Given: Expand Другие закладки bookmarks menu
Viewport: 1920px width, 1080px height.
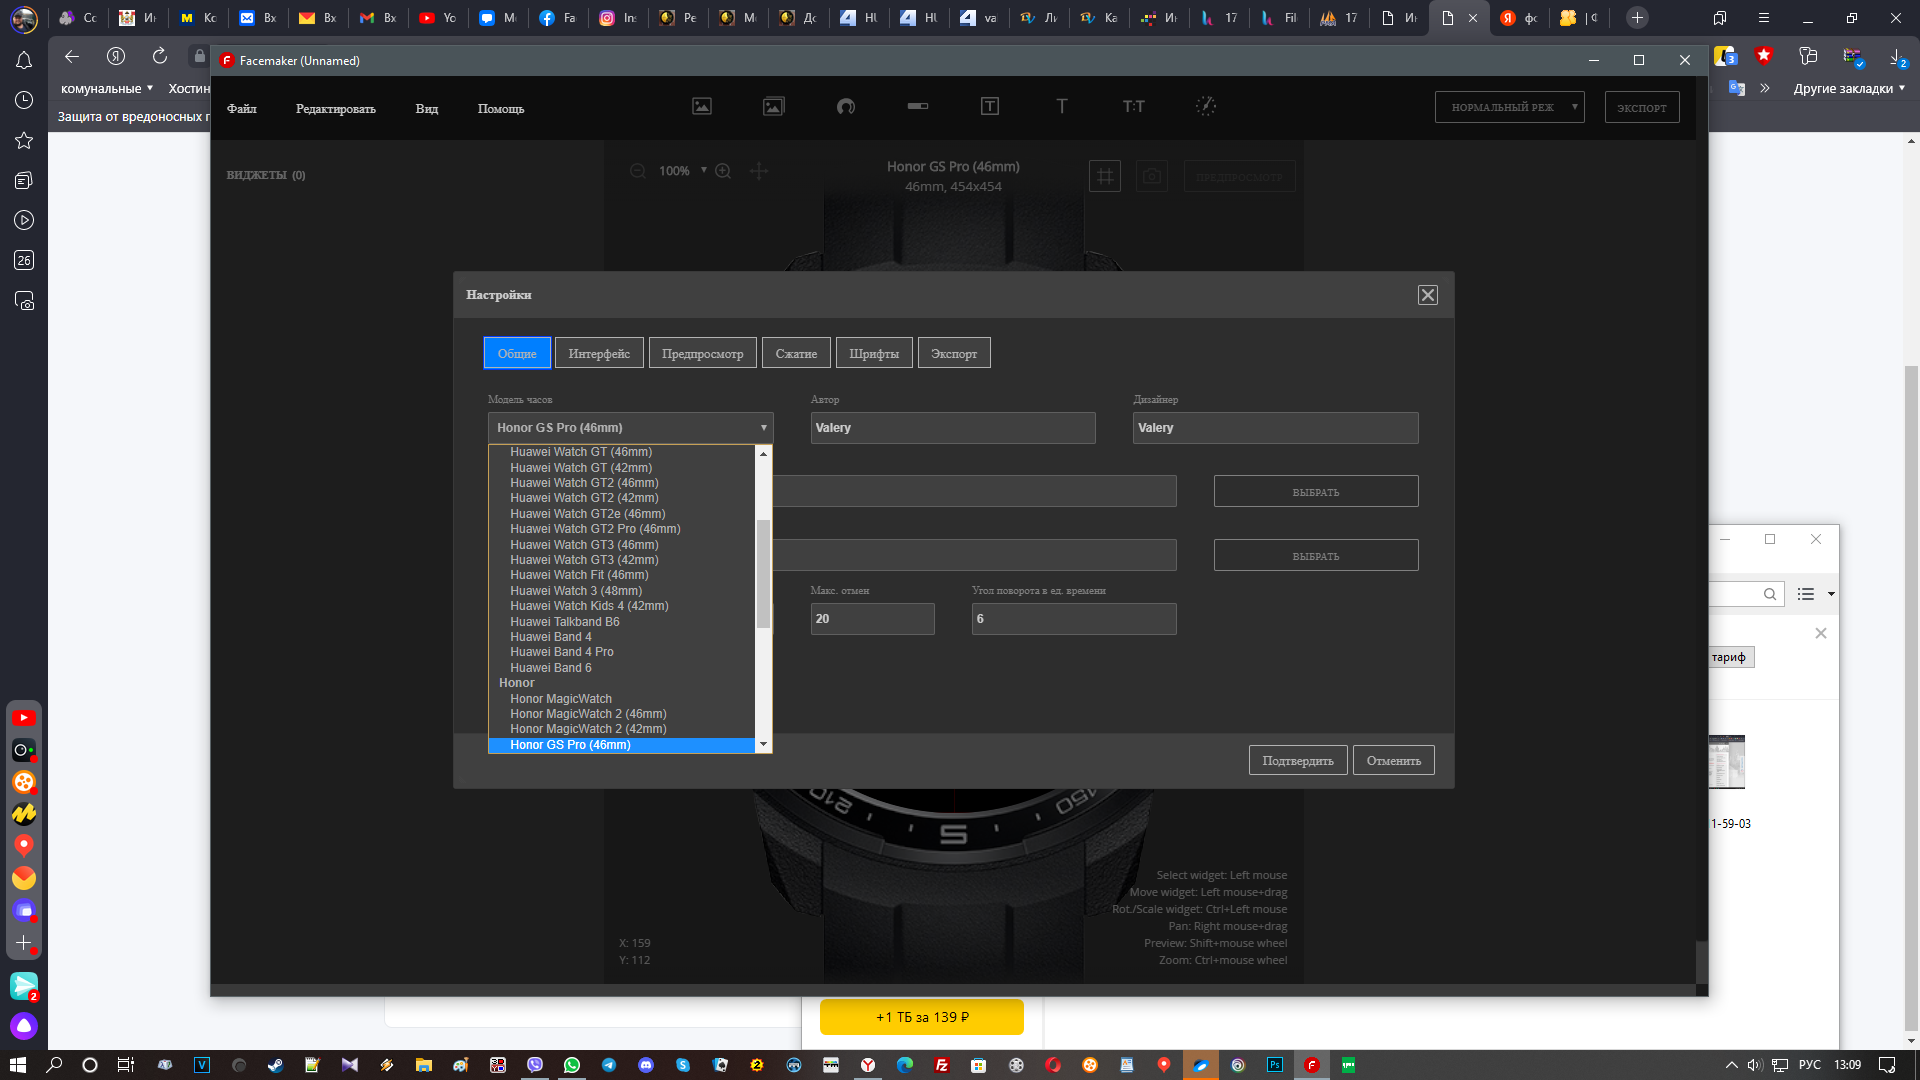Looking at the screenshot, I should (1849, 88).
